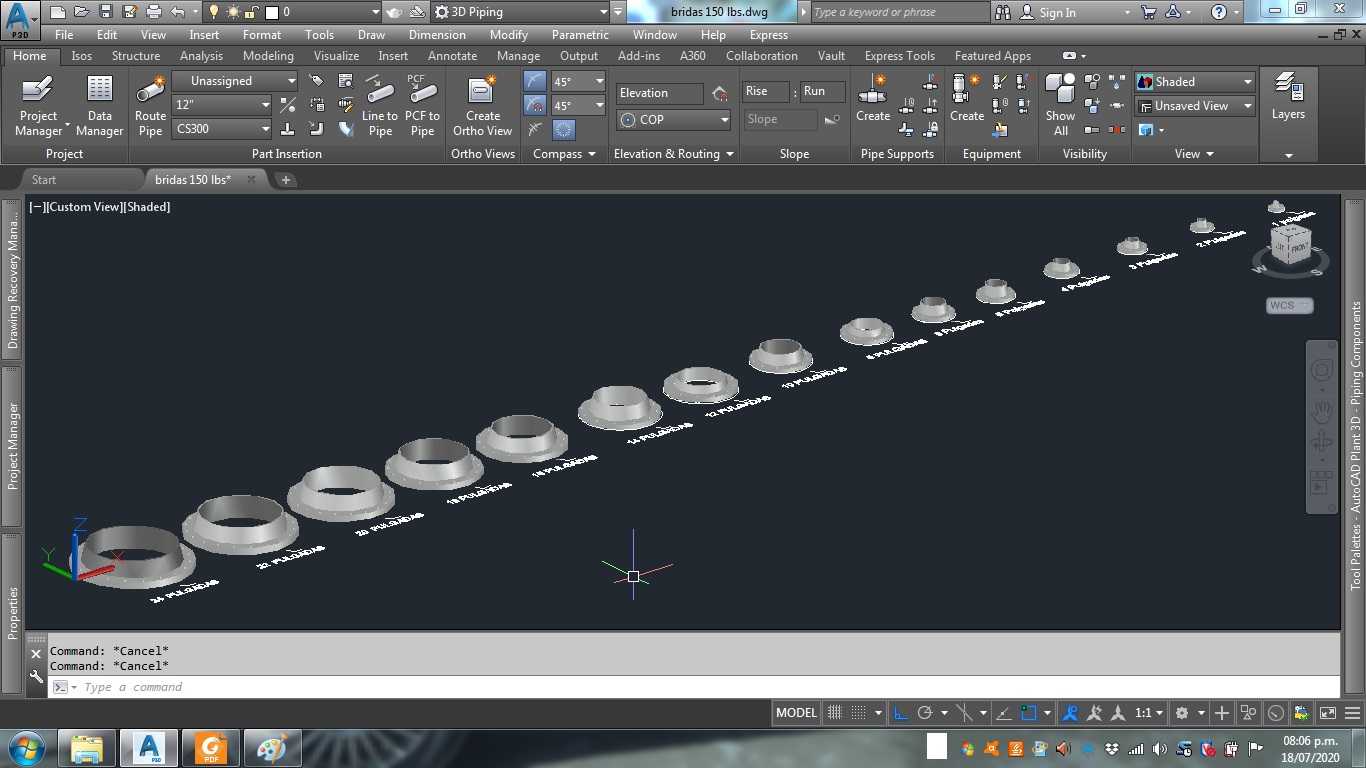Click the layer 0 color swatch
Viewport: 1366px width, 768px height.
[x=272, y=12]
